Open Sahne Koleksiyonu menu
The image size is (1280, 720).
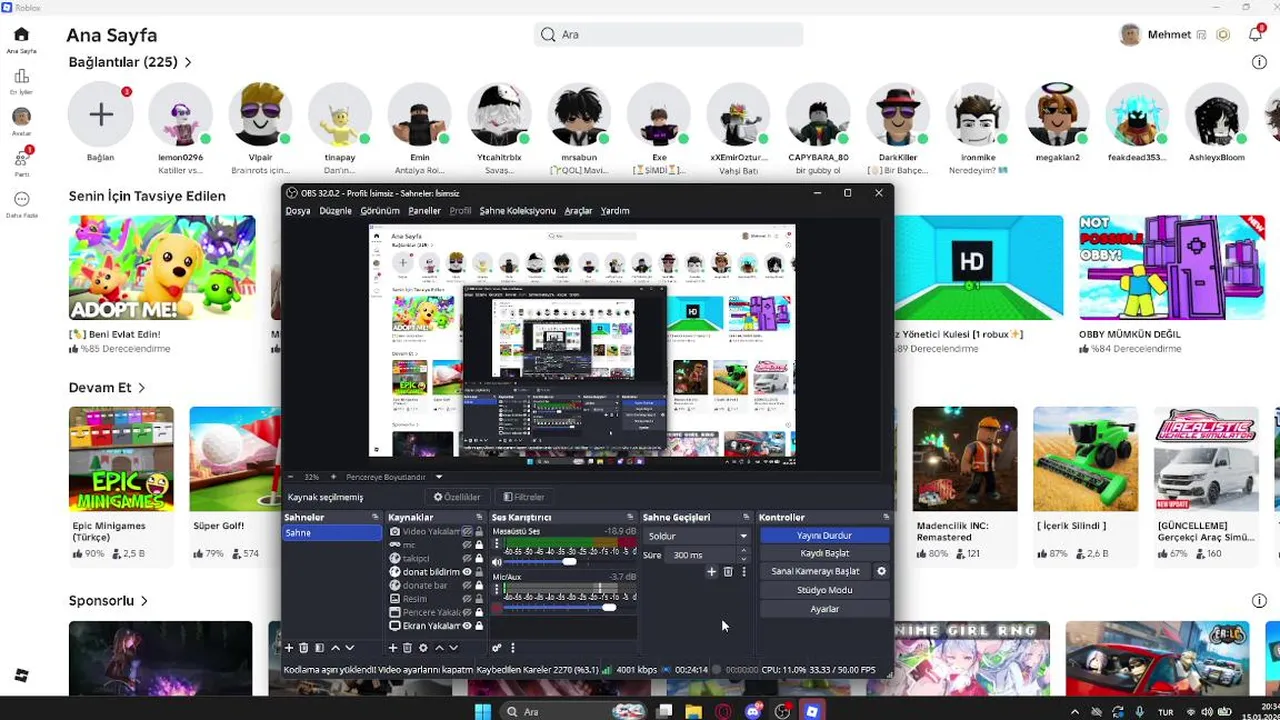pos(517,211)
